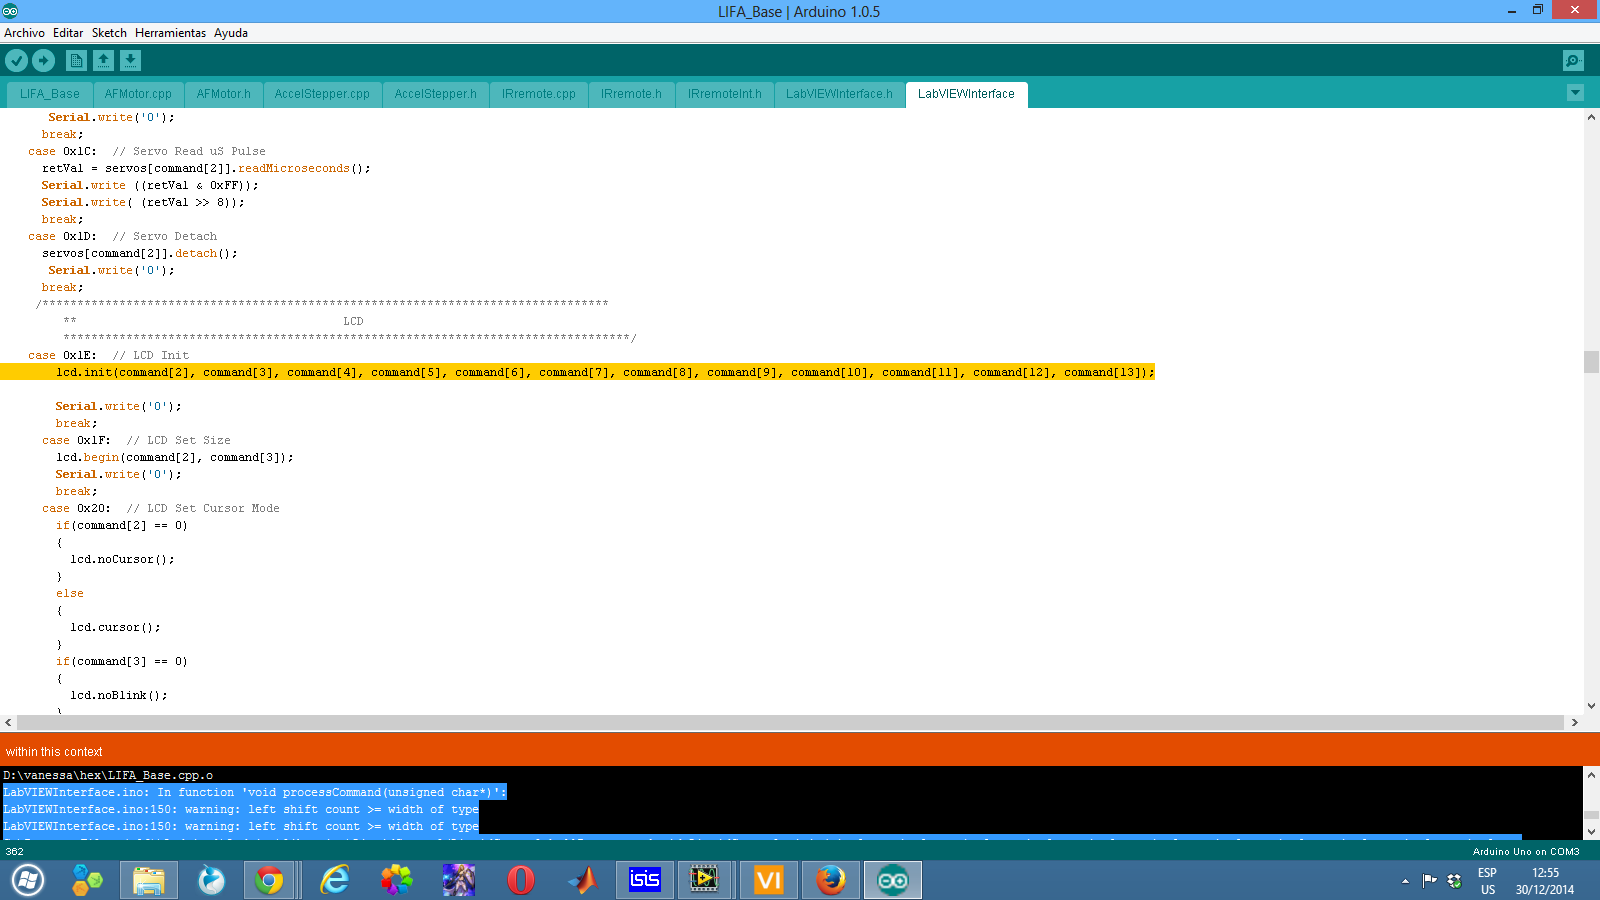Click the console scroll down arrow
The width and height of the screenshot is (1600, 900).
(x=1591, y=831)
